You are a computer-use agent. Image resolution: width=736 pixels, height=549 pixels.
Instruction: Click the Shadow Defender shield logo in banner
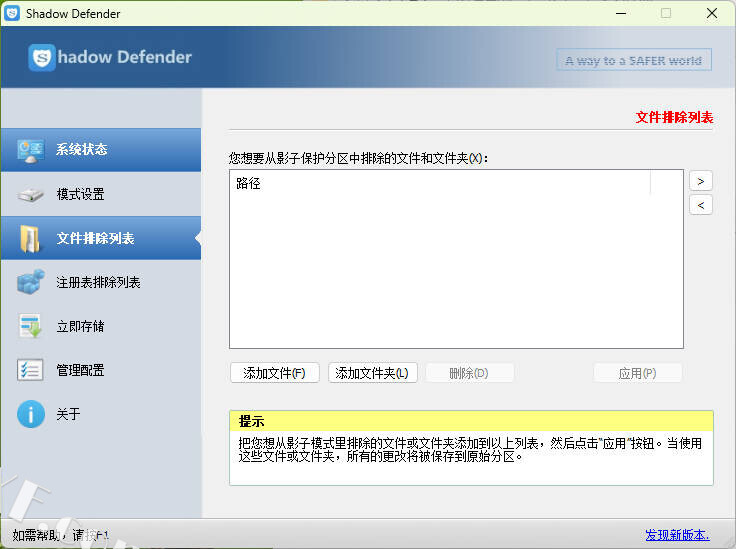(x=42, y=57)
